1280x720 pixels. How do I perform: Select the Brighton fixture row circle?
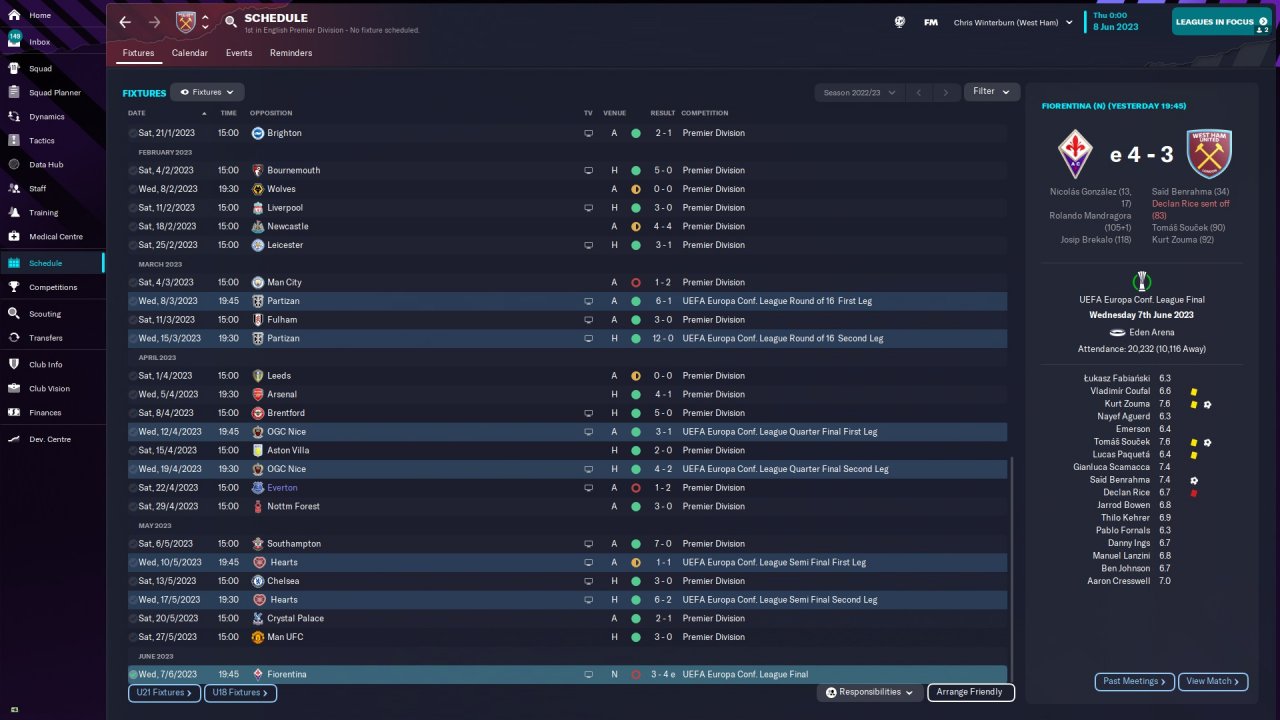133,133
